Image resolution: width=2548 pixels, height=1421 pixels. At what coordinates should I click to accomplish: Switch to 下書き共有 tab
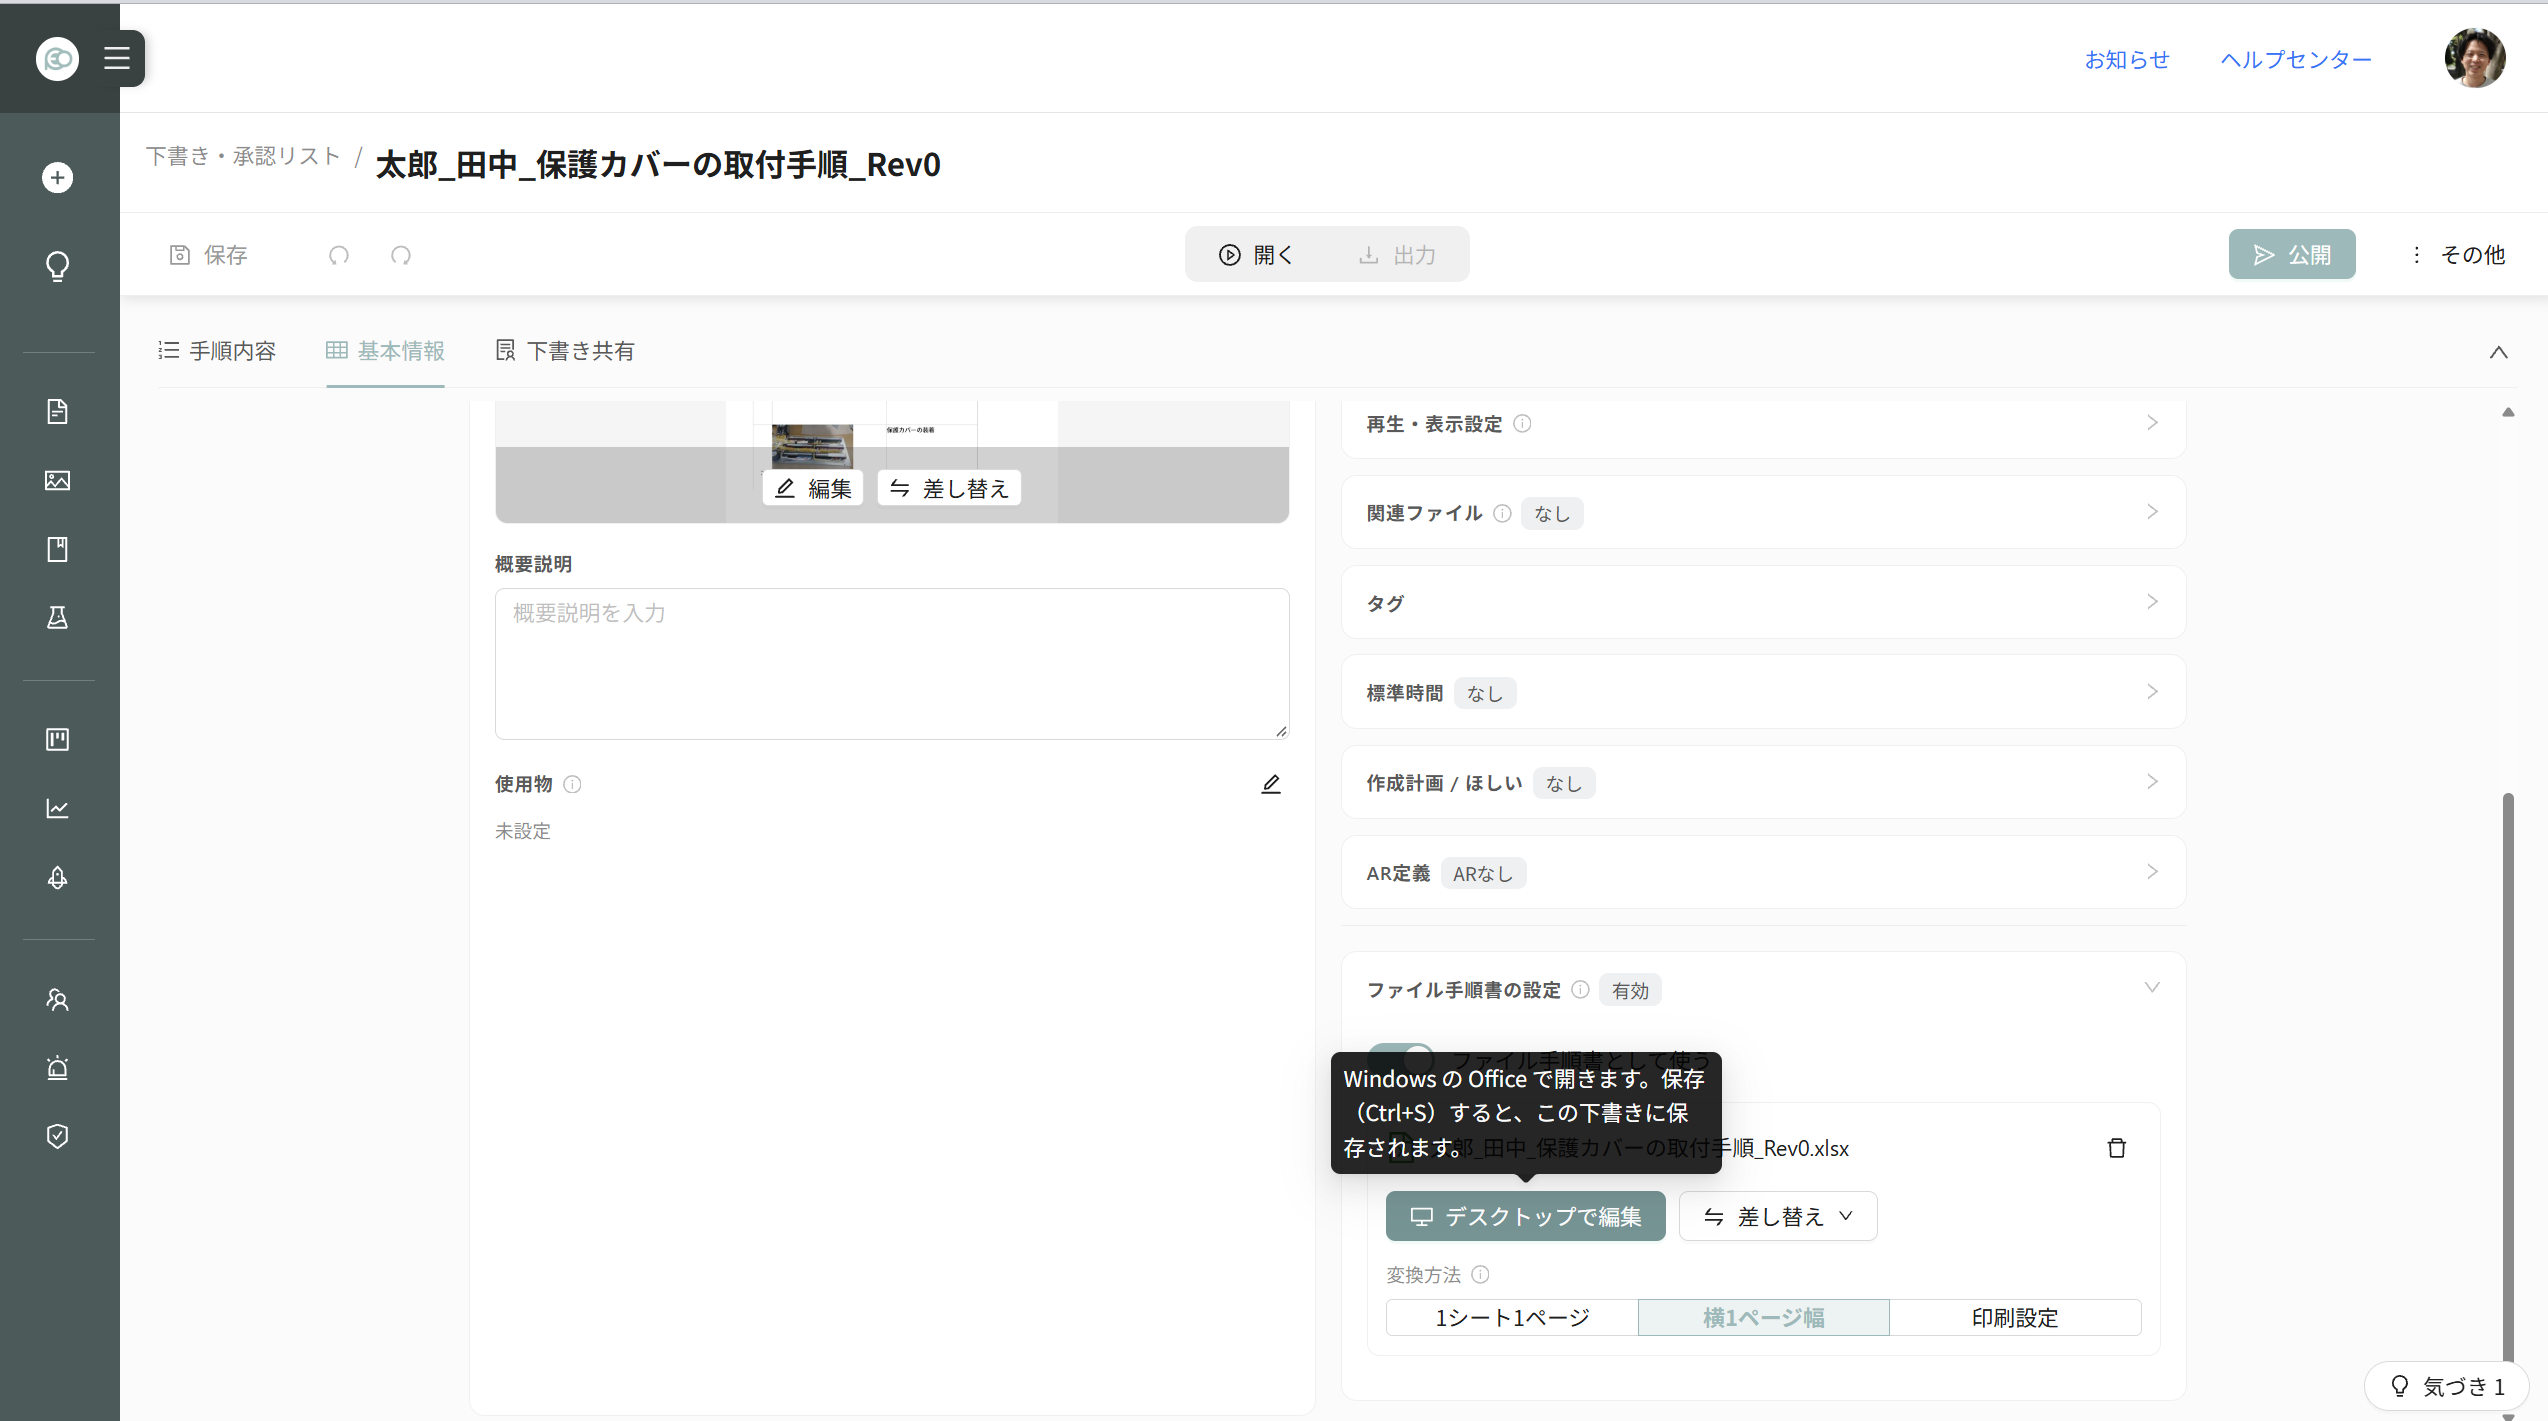pyautogui.click(x=565, y=351)
